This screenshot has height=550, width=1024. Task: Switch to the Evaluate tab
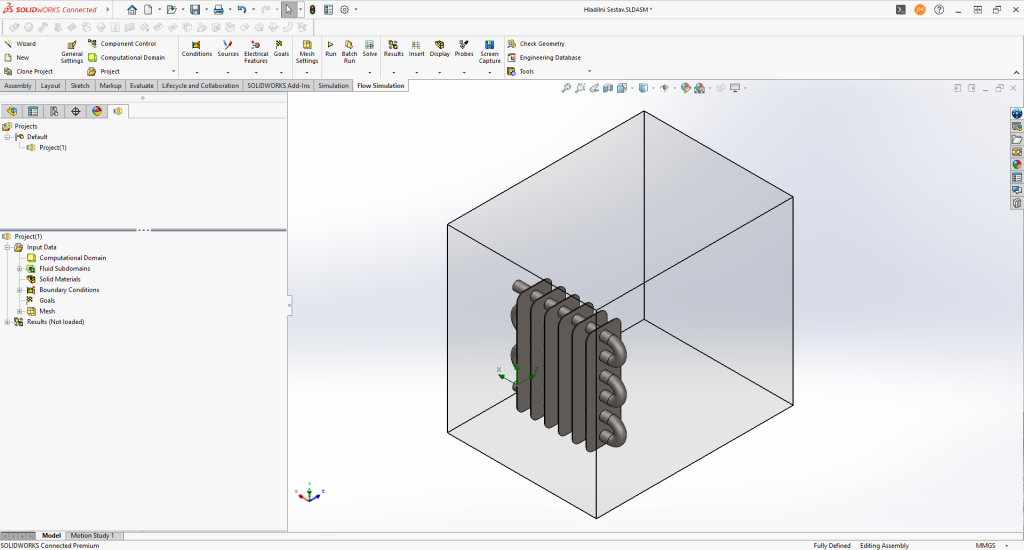(141, 86)
